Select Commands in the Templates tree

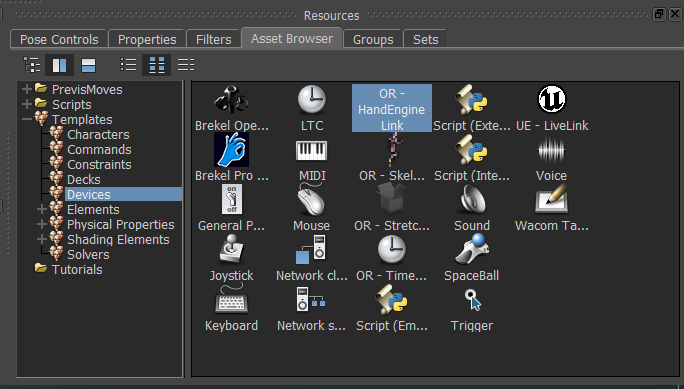point(99,149)
